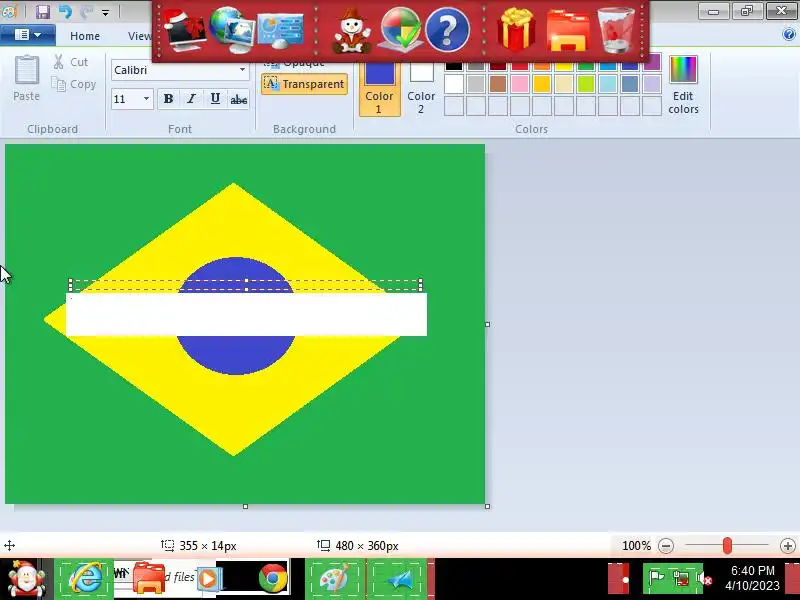Open the Edit colors dialog

click(x=683, y=85)
